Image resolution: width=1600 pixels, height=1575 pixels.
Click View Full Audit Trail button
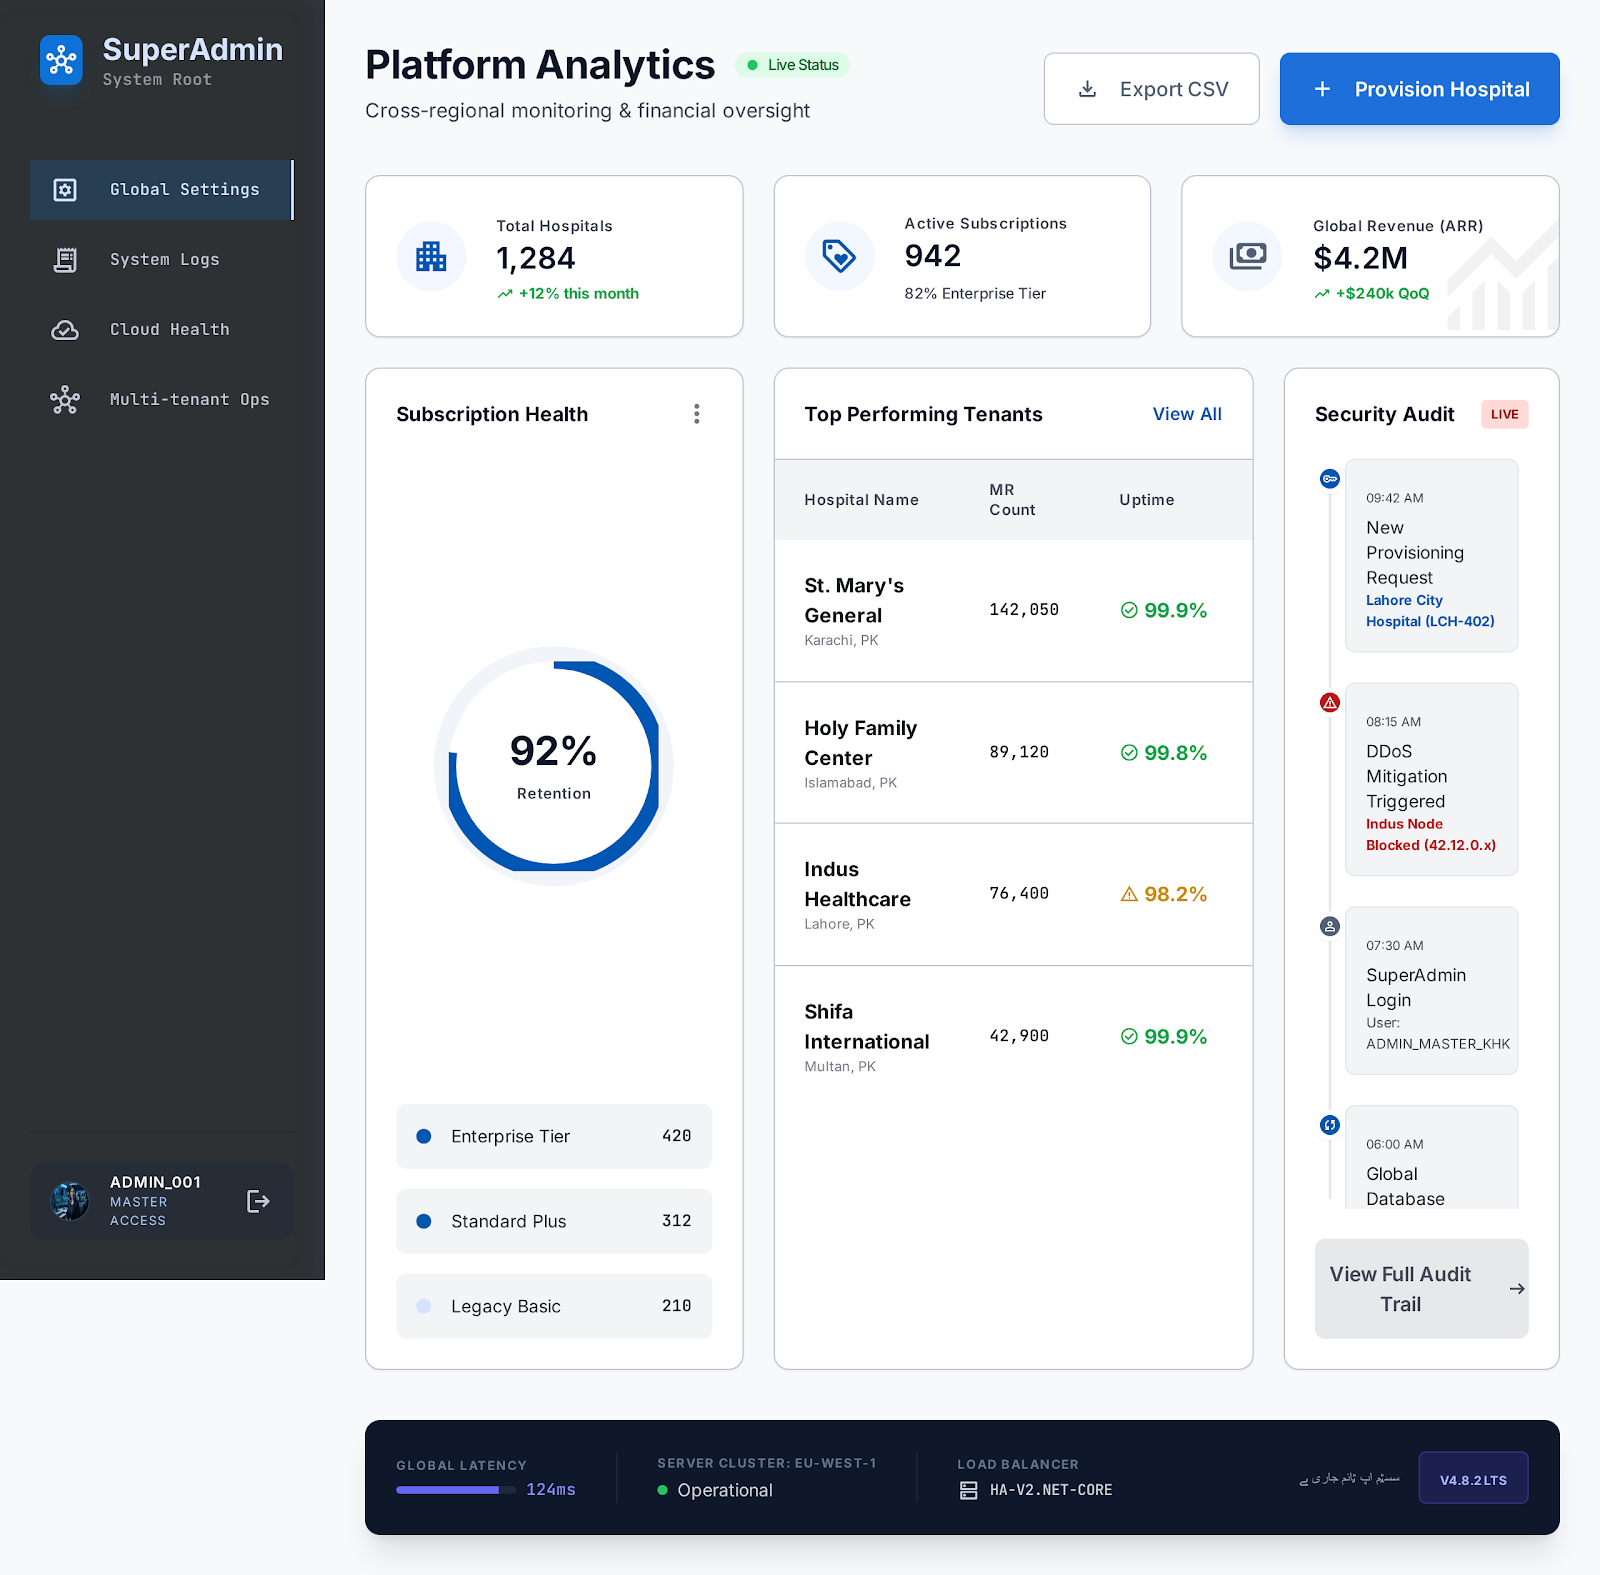point(1421,1289)
